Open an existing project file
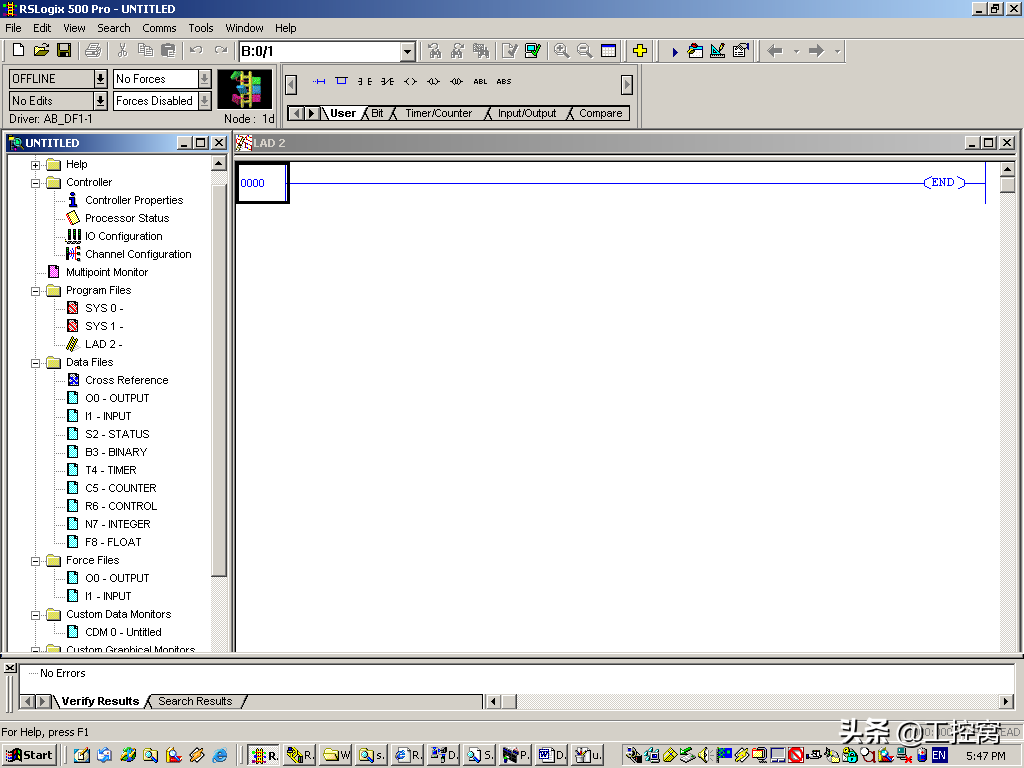This screenshot has width=1024, height=768. [x=41, y=50]
